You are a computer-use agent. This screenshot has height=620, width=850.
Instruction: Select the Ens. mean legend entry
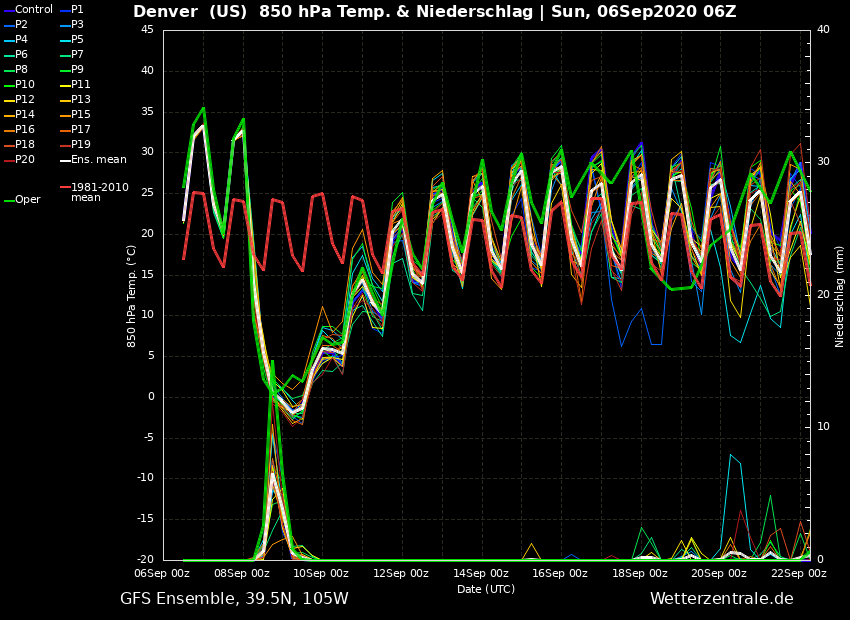(98, 160)
